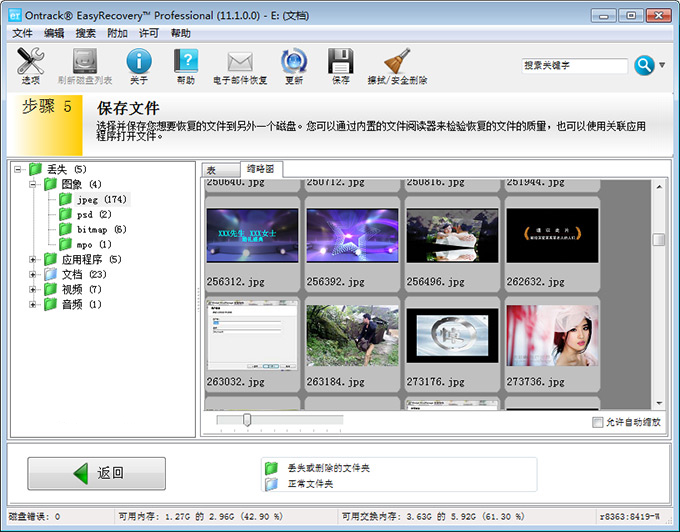Open the search dropdown arrow
680x532 pixels.
(663, 66)
